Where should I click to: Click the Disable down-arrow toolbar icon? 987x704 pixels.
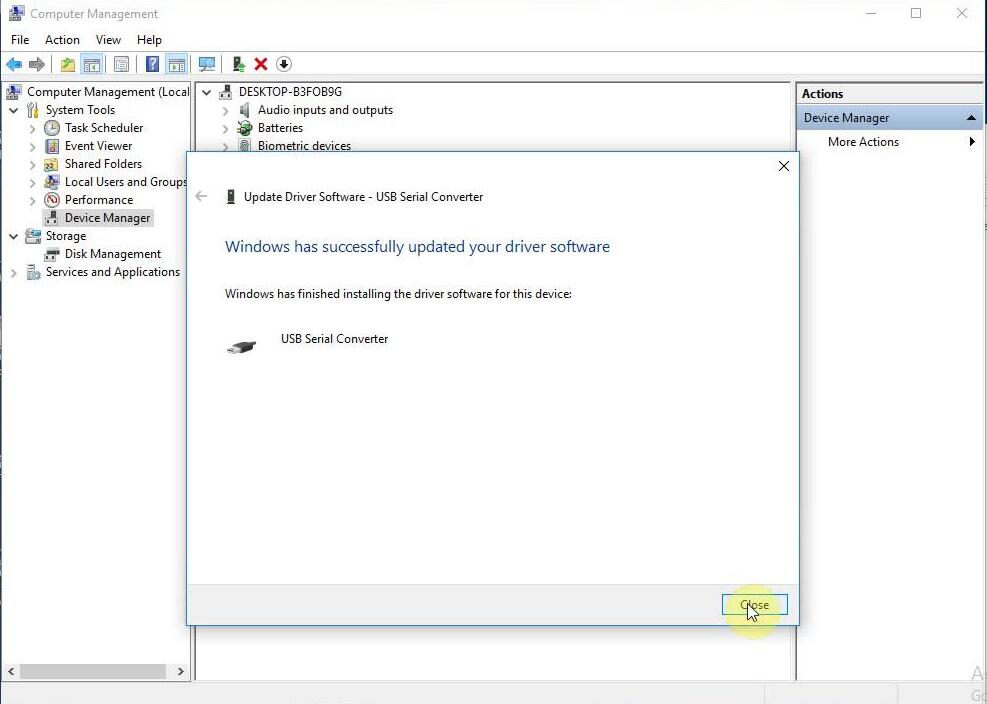[x=284, y=64]
